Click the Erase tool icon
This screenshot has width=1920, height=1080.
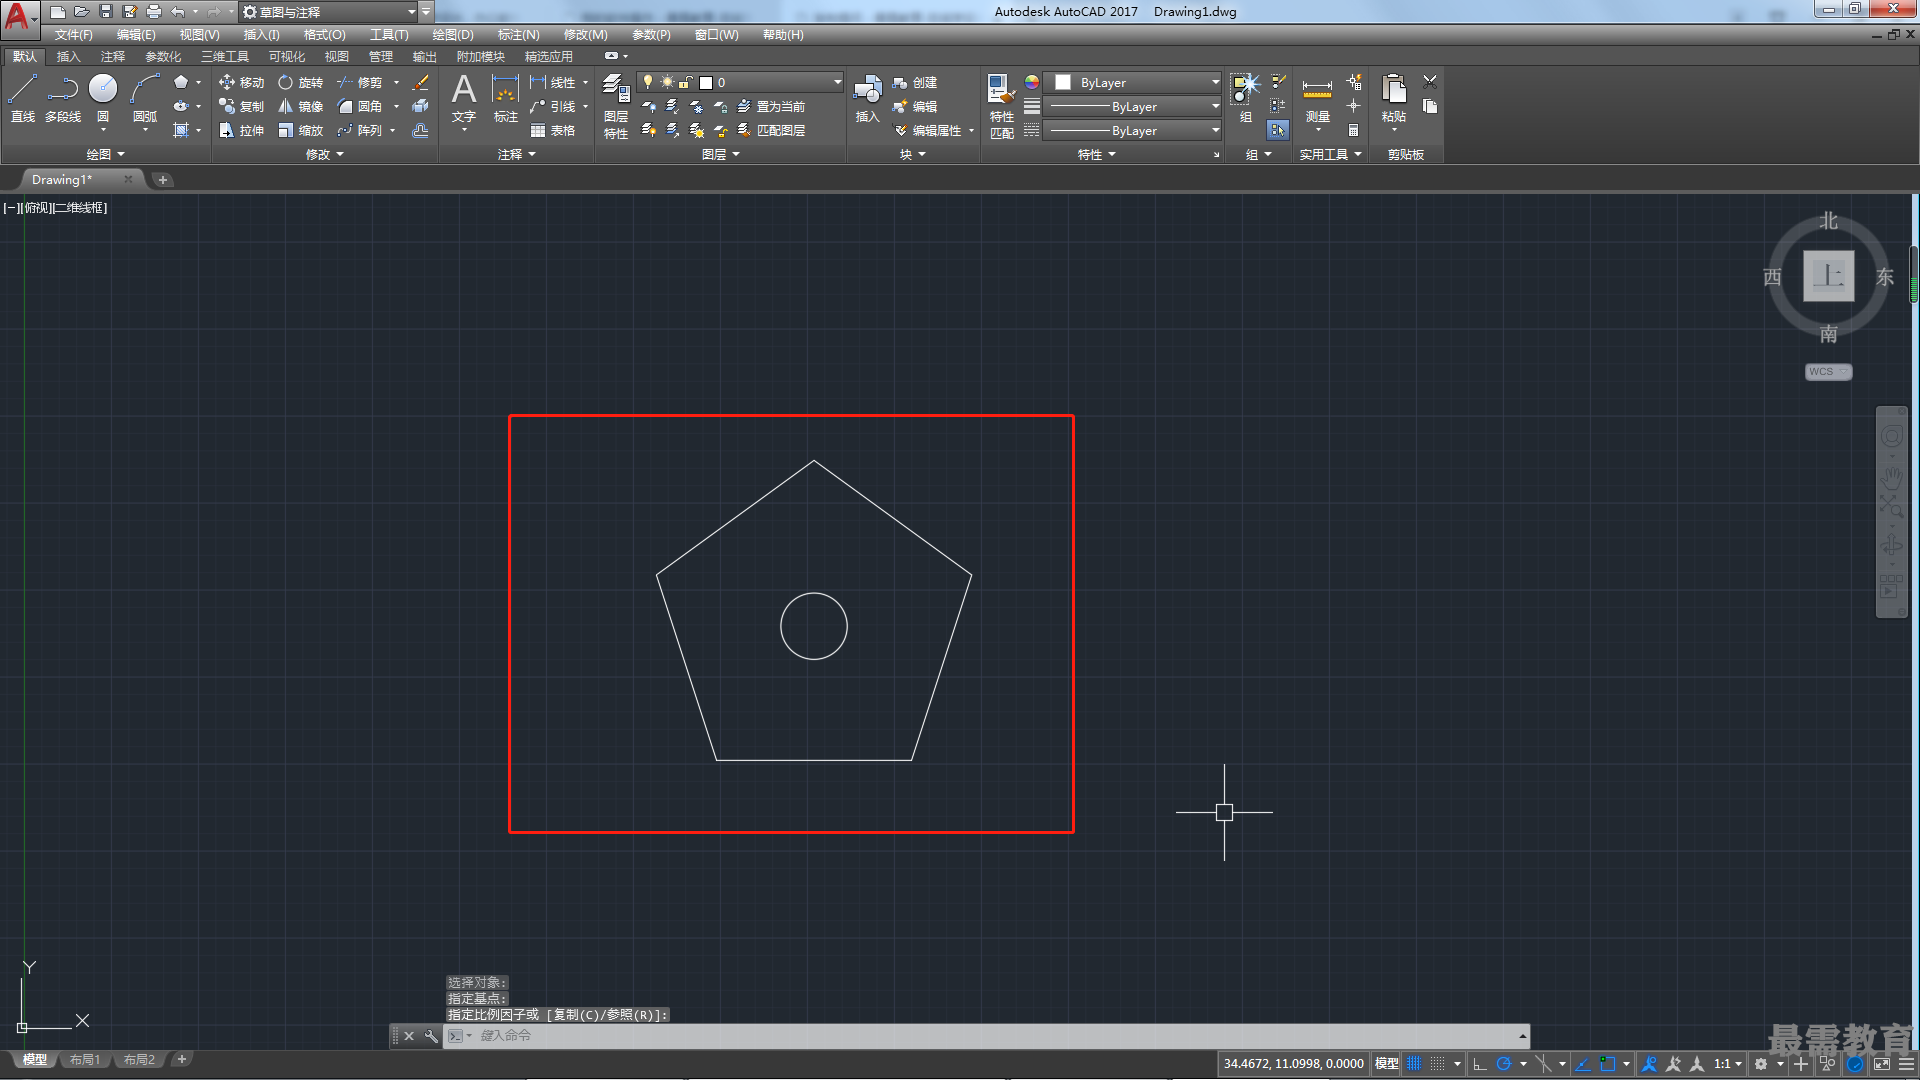click(x=421, y=82)
